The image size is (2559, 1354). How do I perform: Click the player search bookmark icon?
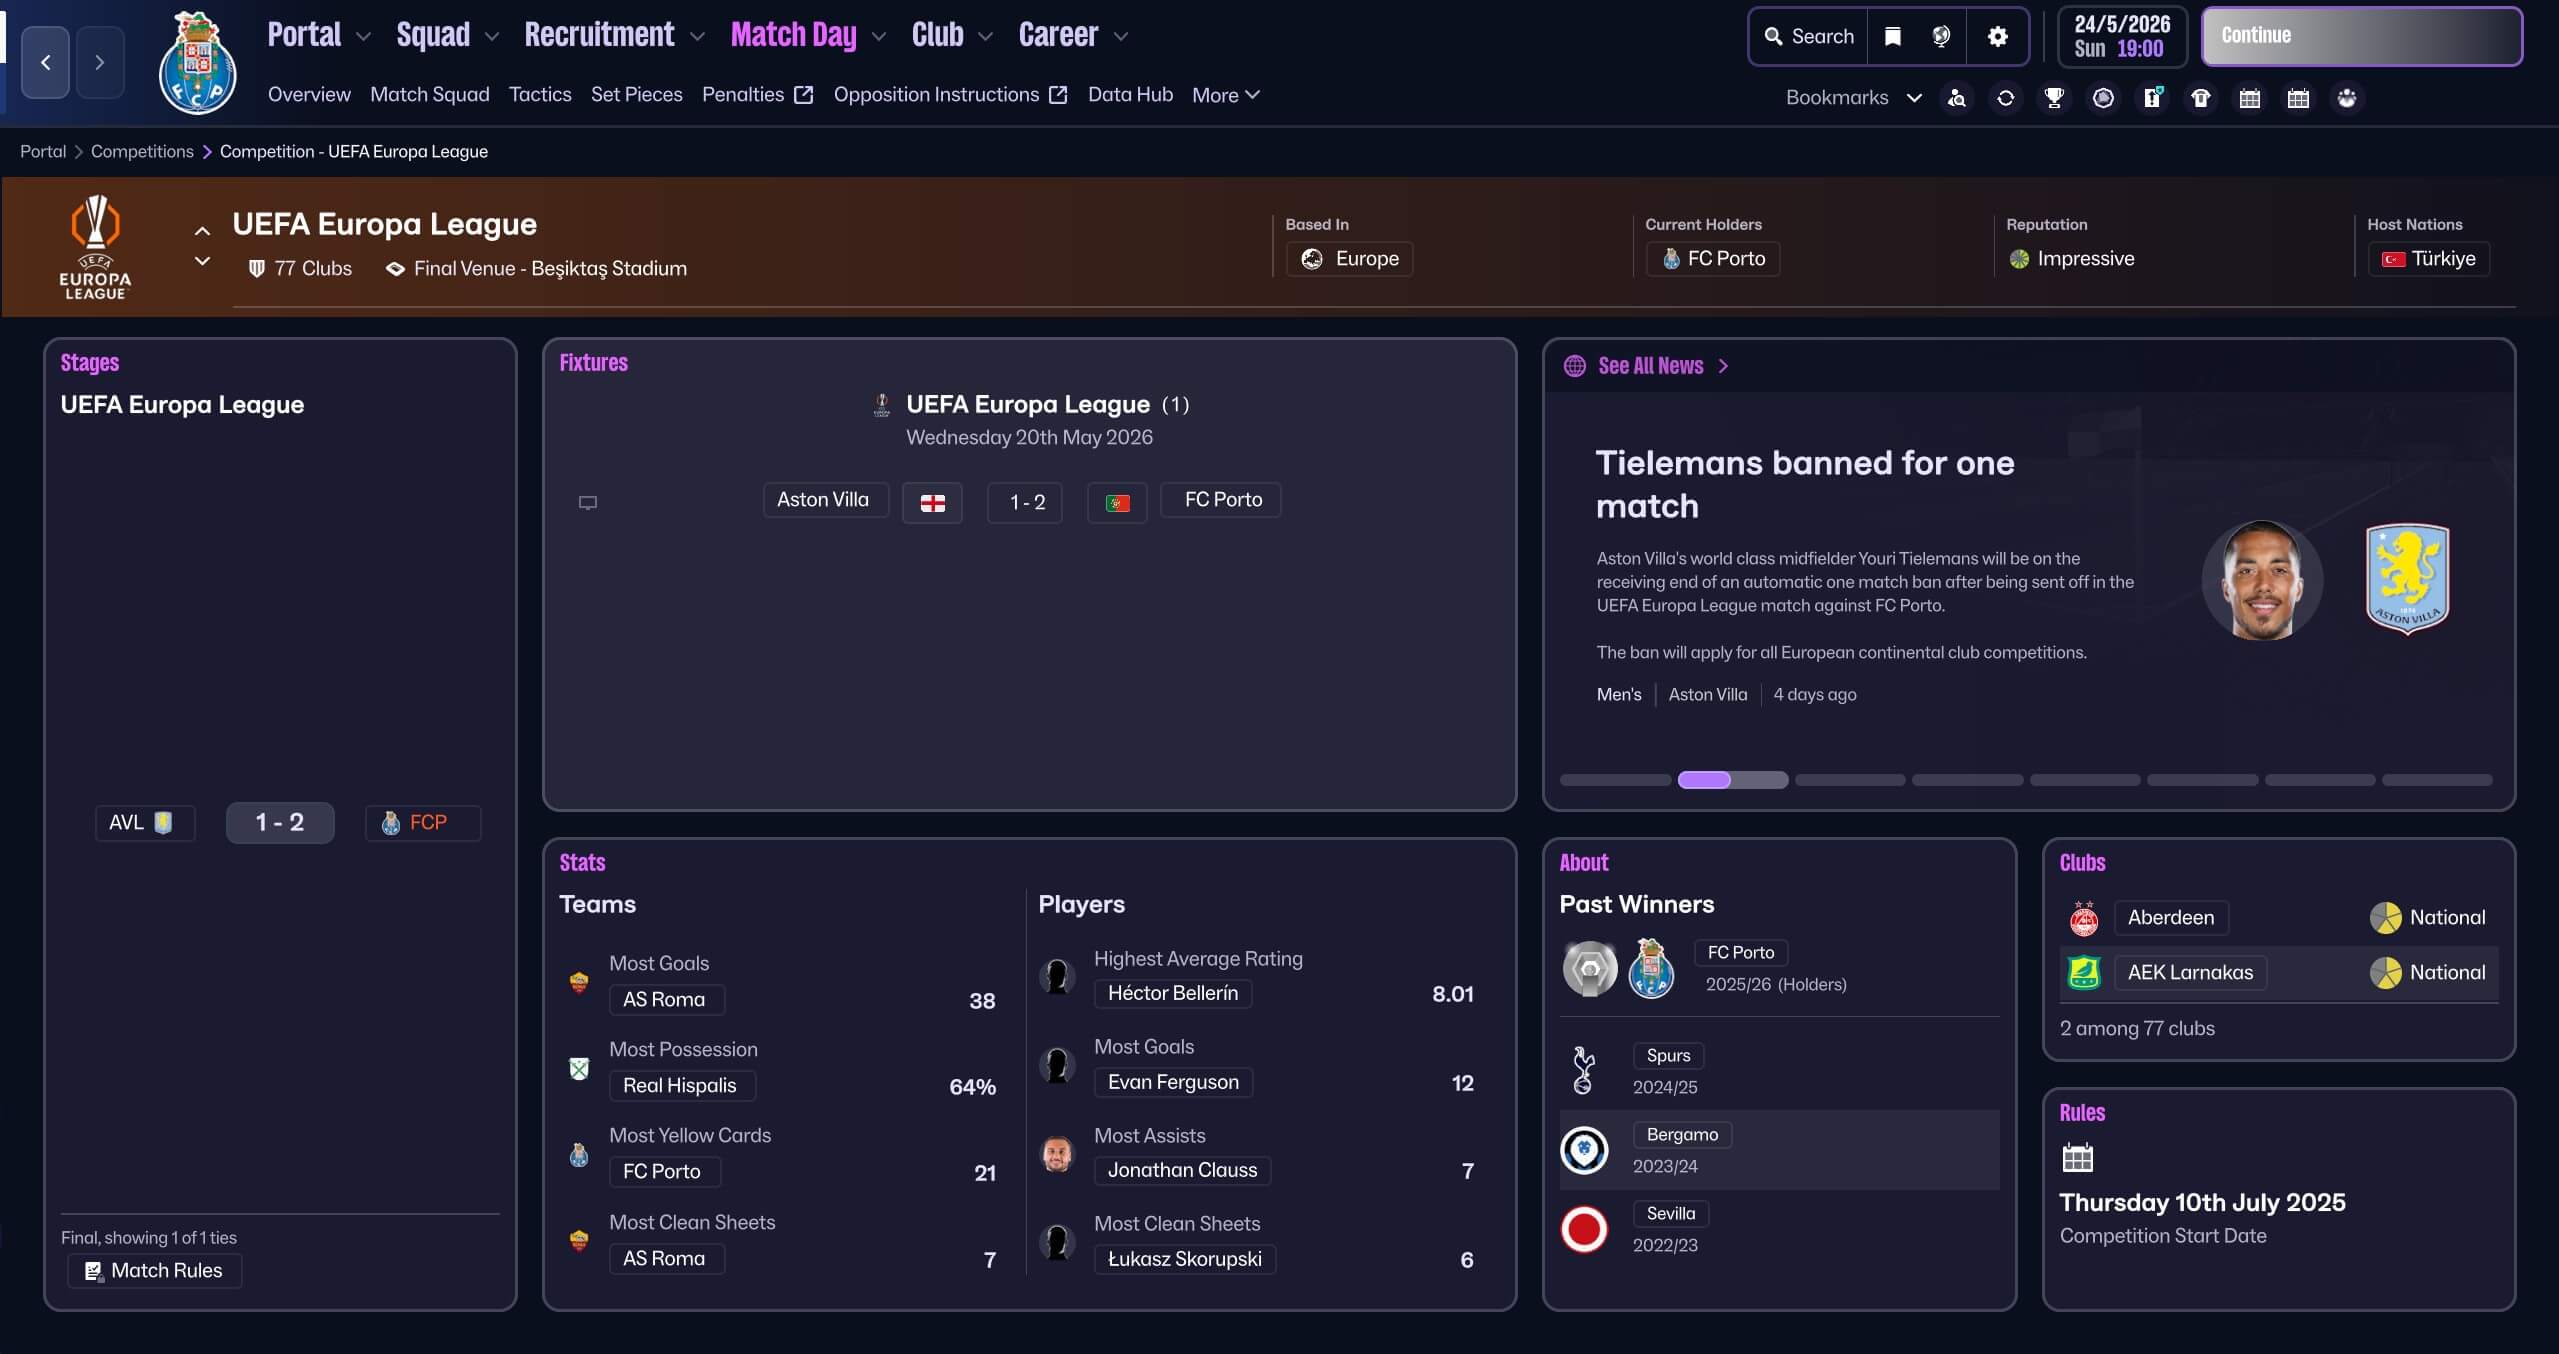1957,97
